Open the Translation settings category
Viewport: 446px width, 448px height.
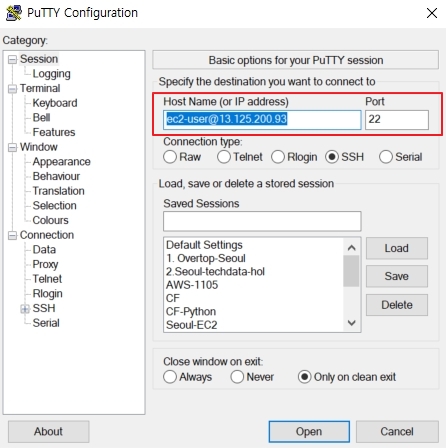click(58, 191)
